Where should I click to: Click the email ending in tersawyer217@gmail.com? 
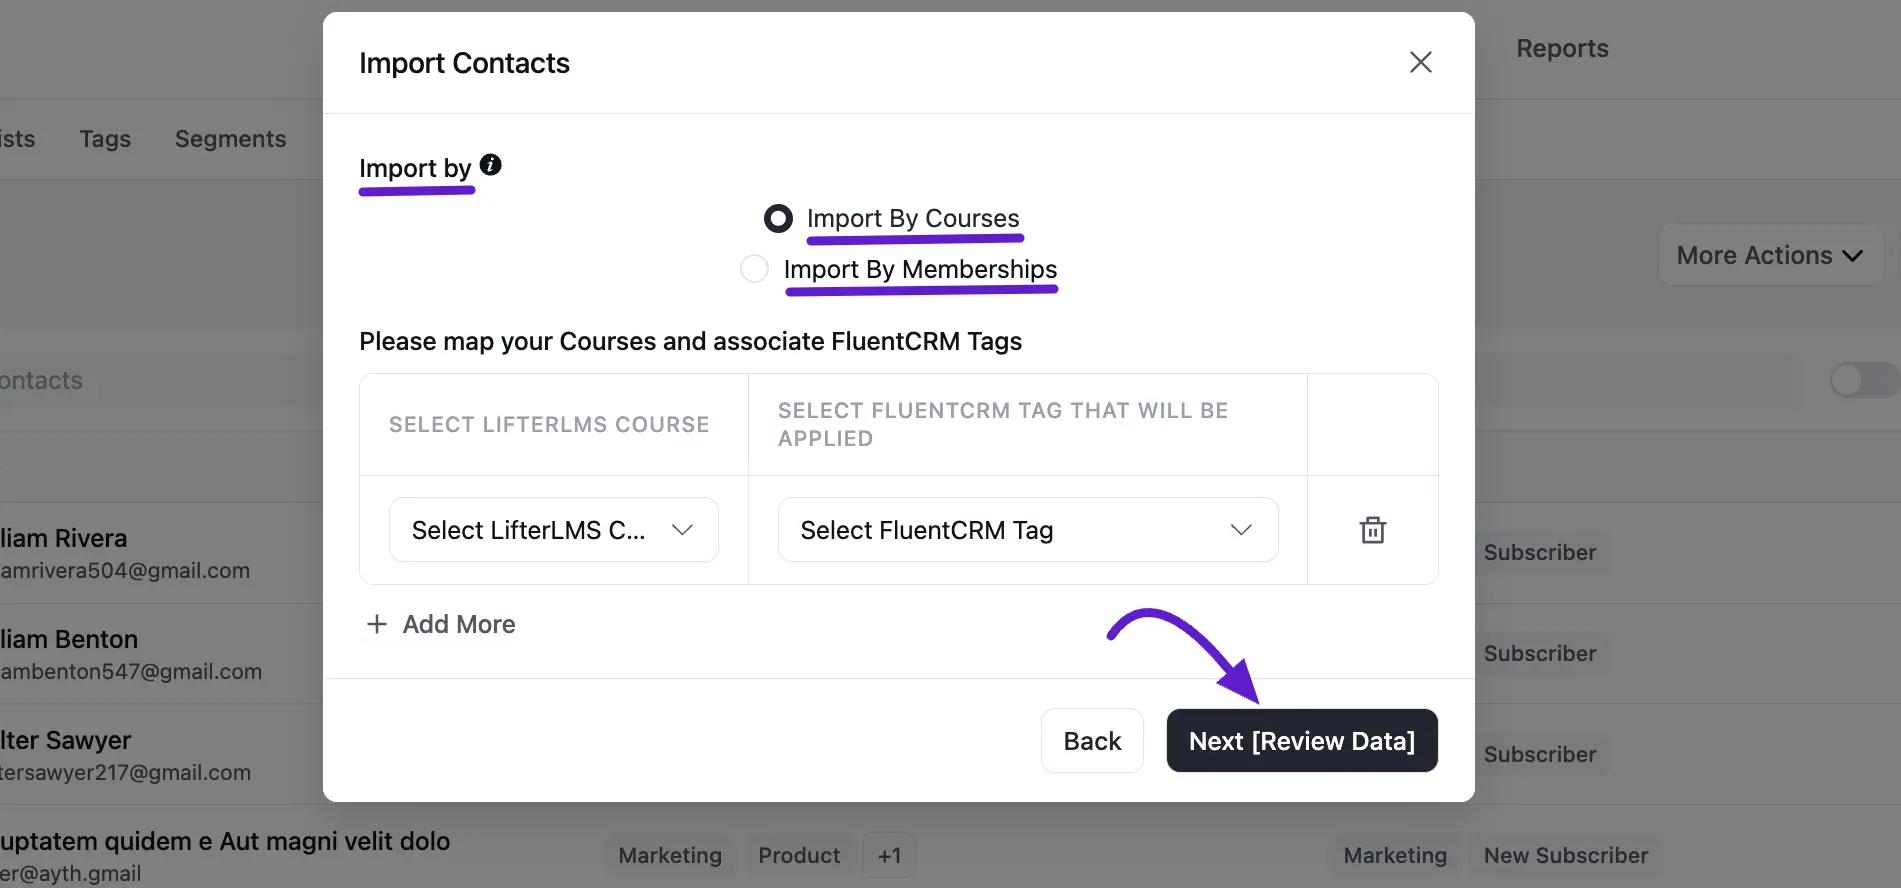tap(126, 772)
